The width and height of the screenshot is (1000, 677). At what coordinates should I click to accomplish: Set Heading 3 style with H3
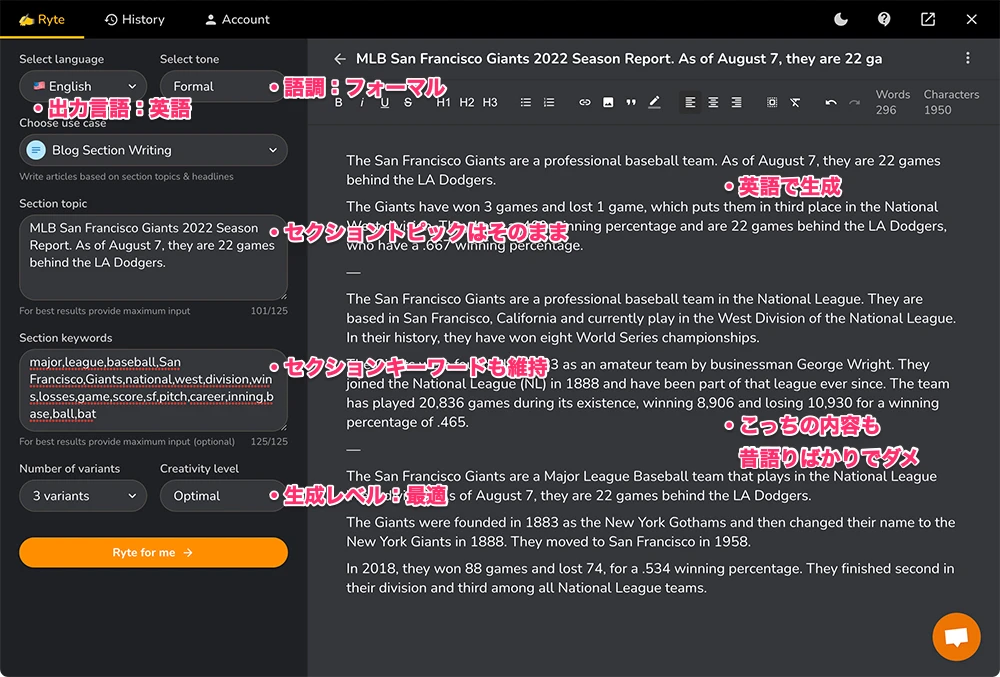(x=490, y=103)
